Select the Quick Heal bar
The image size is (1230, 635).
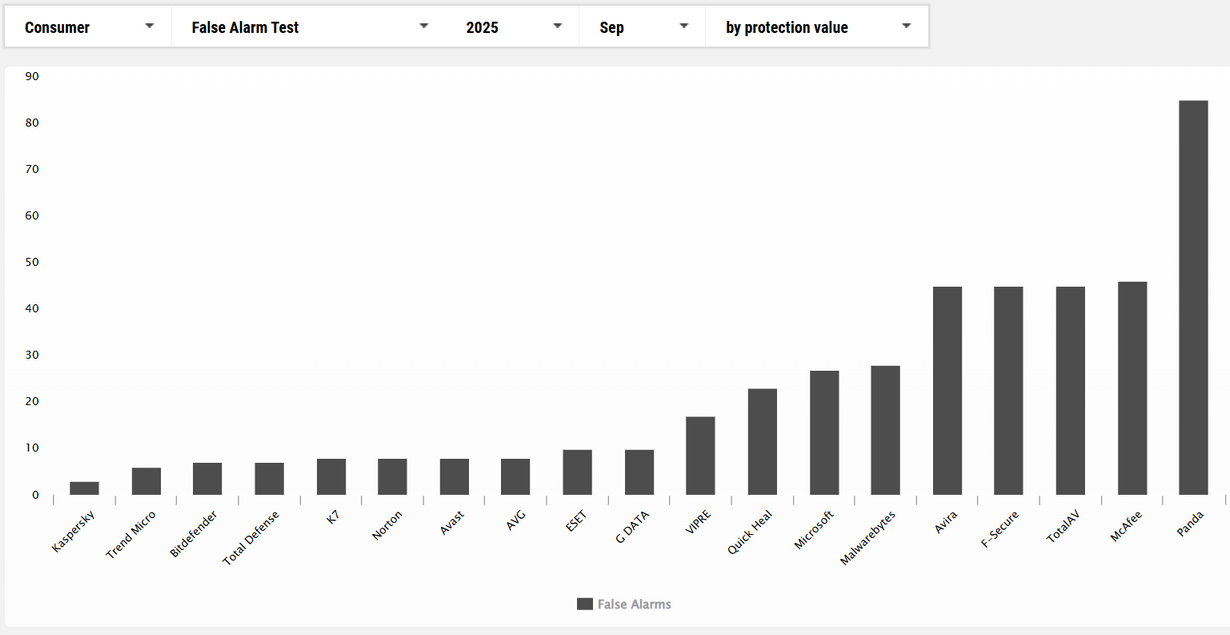762,442
